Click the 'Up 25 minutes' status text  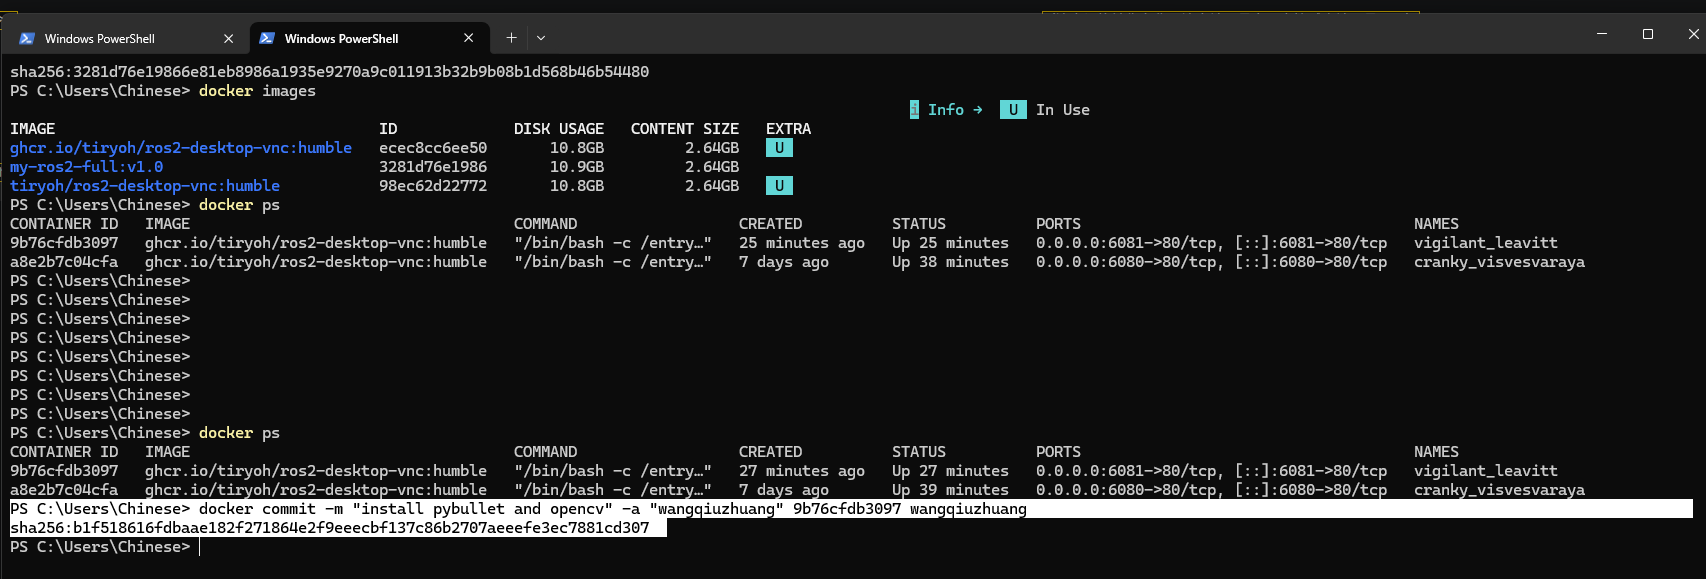tap(950, 243)
